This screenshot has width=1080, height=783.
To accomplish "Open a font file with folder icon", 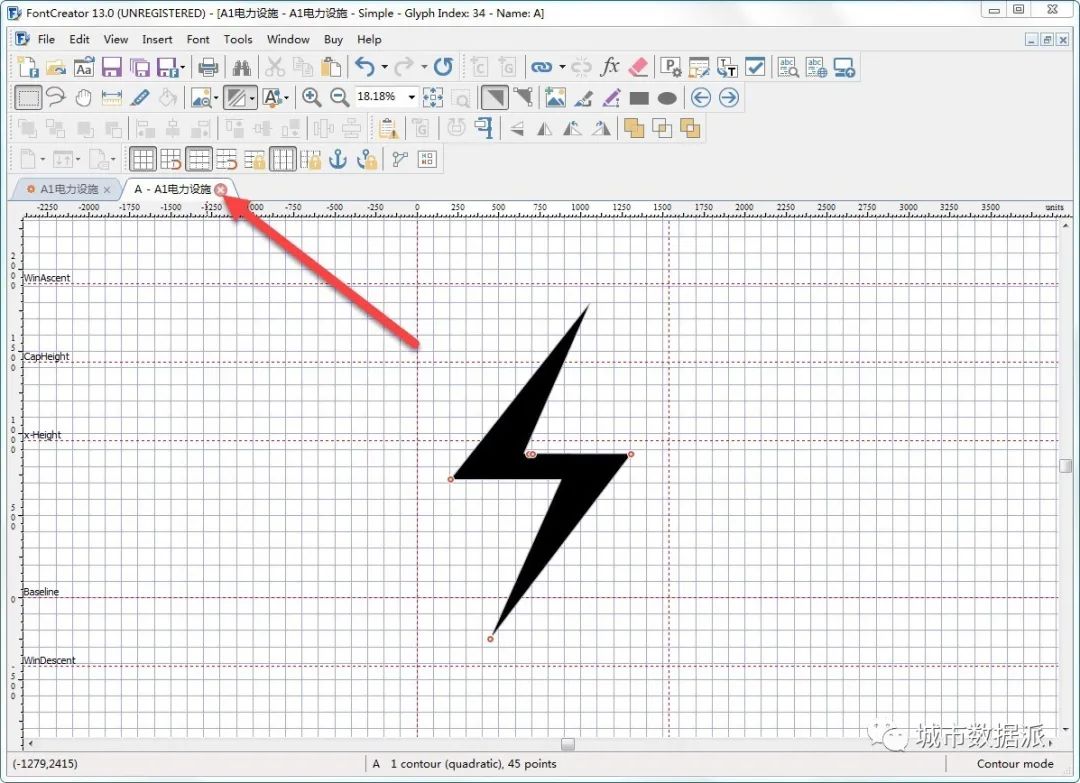I will click(x=56, y=67).
